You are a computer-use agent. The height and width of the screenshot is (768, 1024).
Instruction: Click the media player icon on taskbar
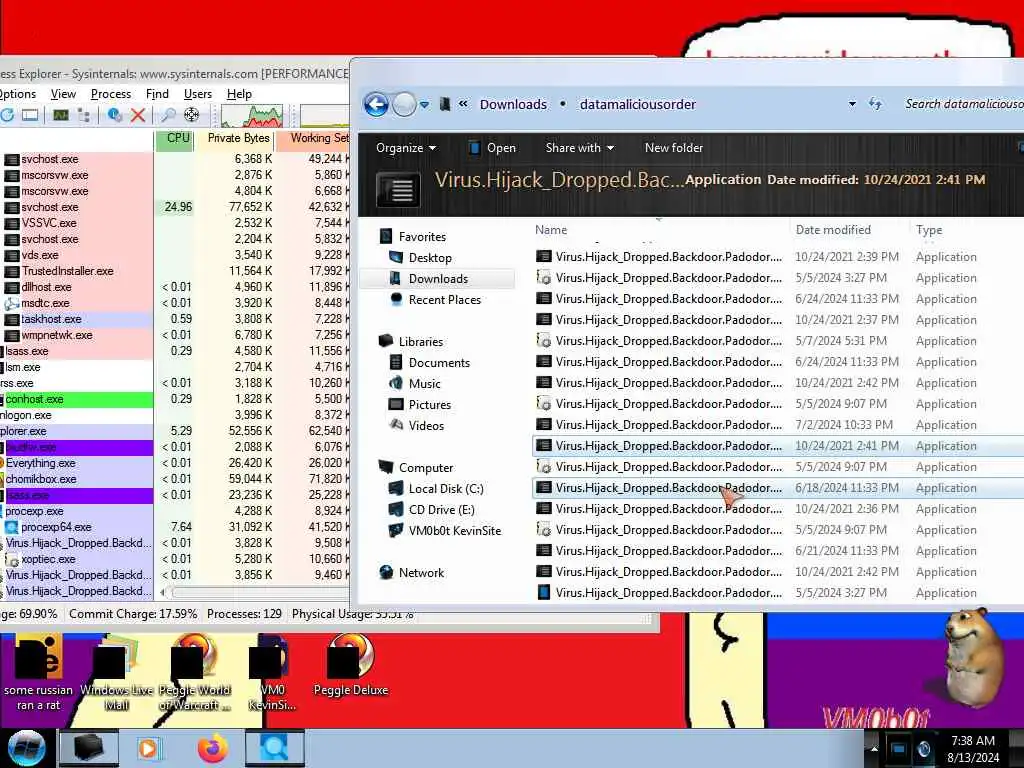tap(148, 748)
